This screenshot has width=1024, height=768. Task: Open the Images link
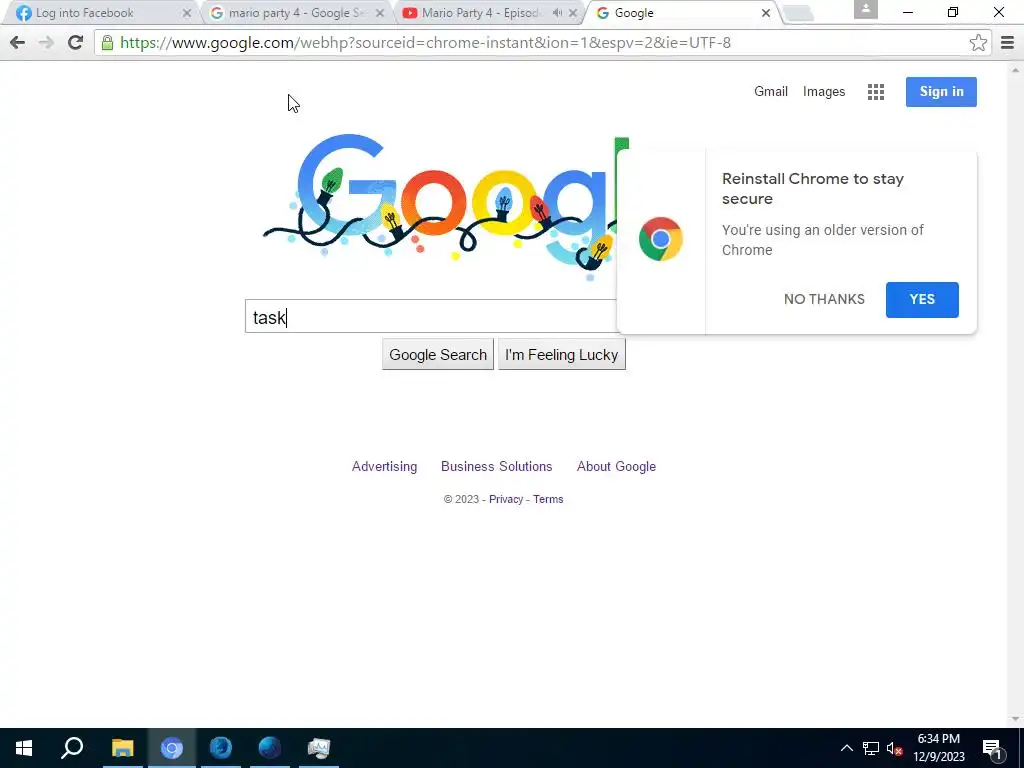tap(824, 92)
